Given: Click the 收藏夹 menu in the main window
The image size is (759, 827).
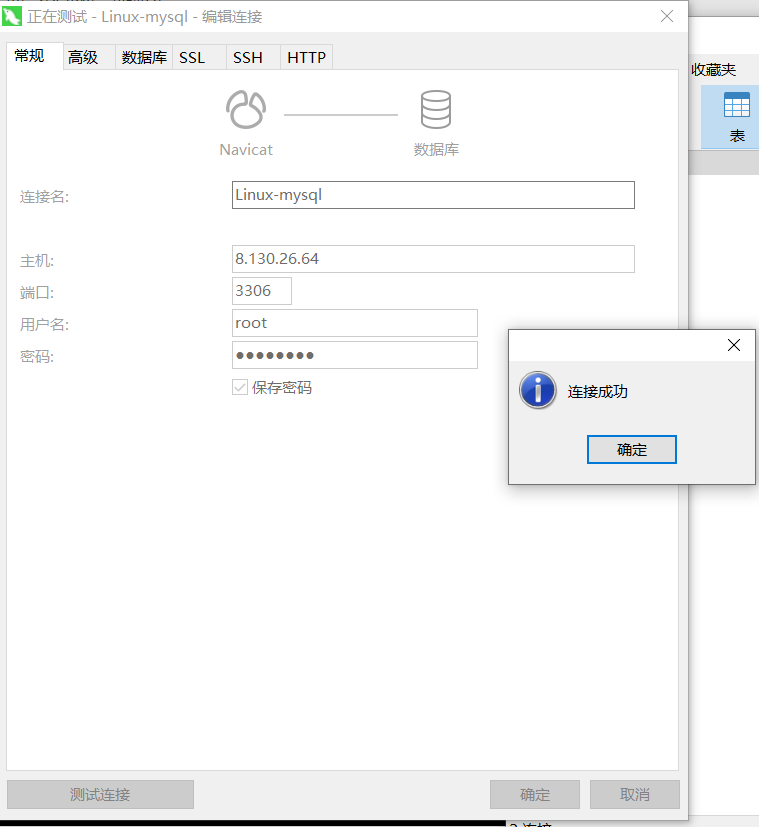Looking at the screenshot, I should [x=713, y=70].
